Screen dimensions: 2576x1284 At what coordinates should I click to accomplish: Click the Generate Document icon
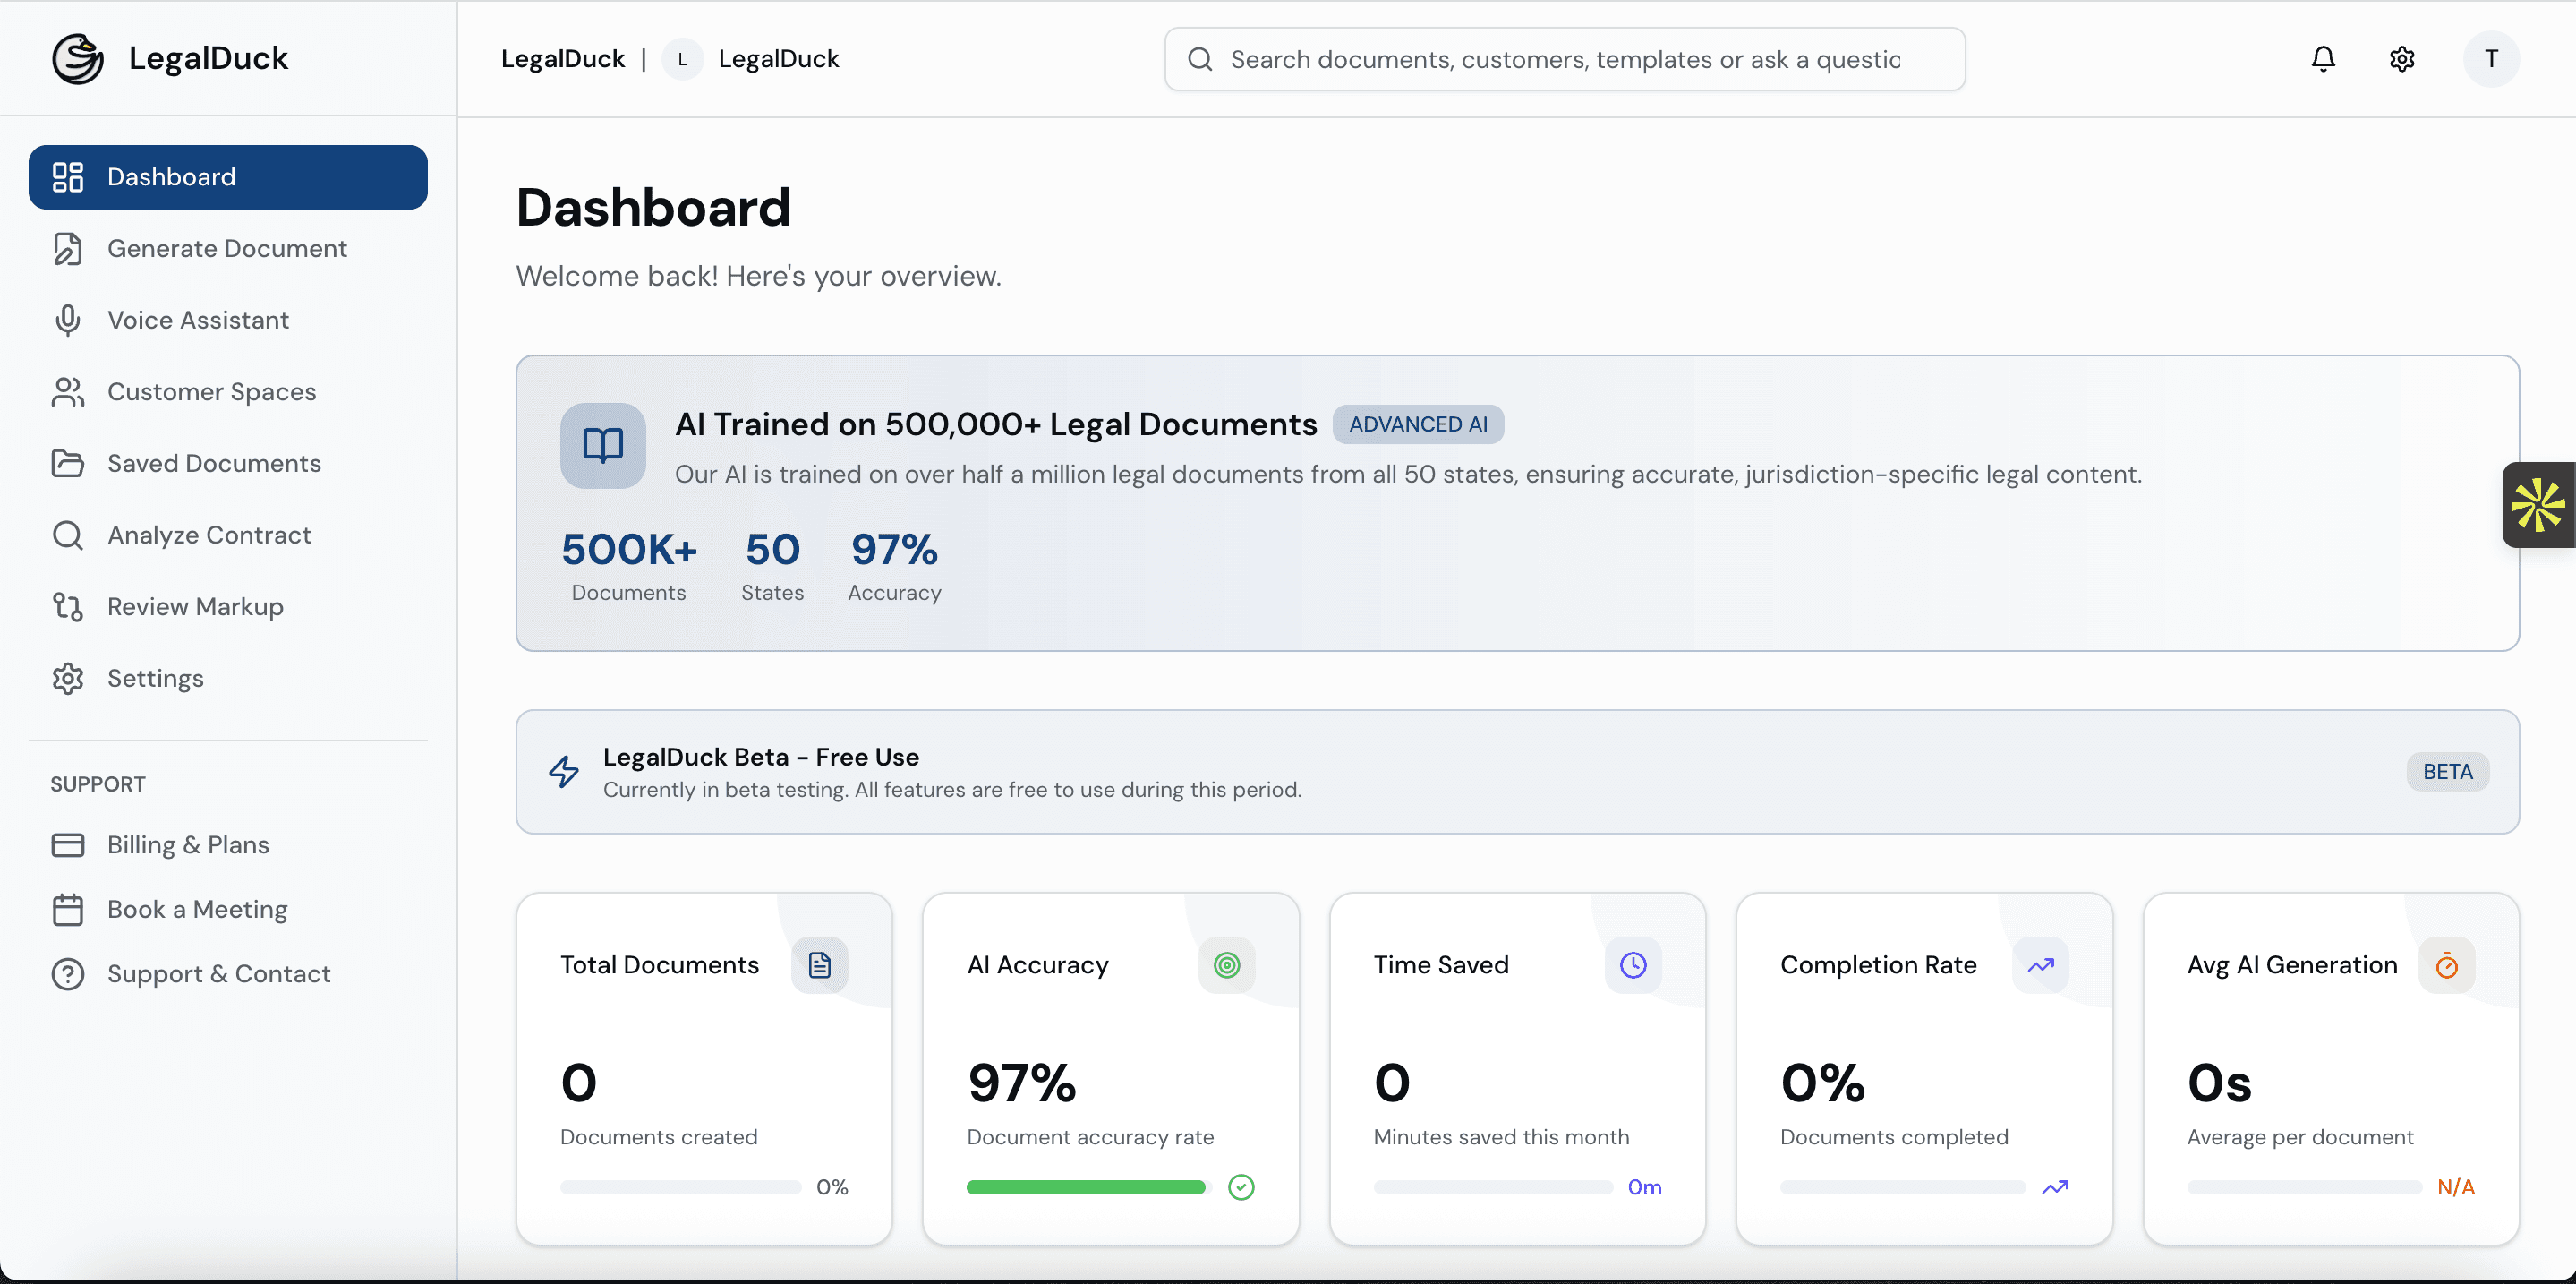pos(68,248)
